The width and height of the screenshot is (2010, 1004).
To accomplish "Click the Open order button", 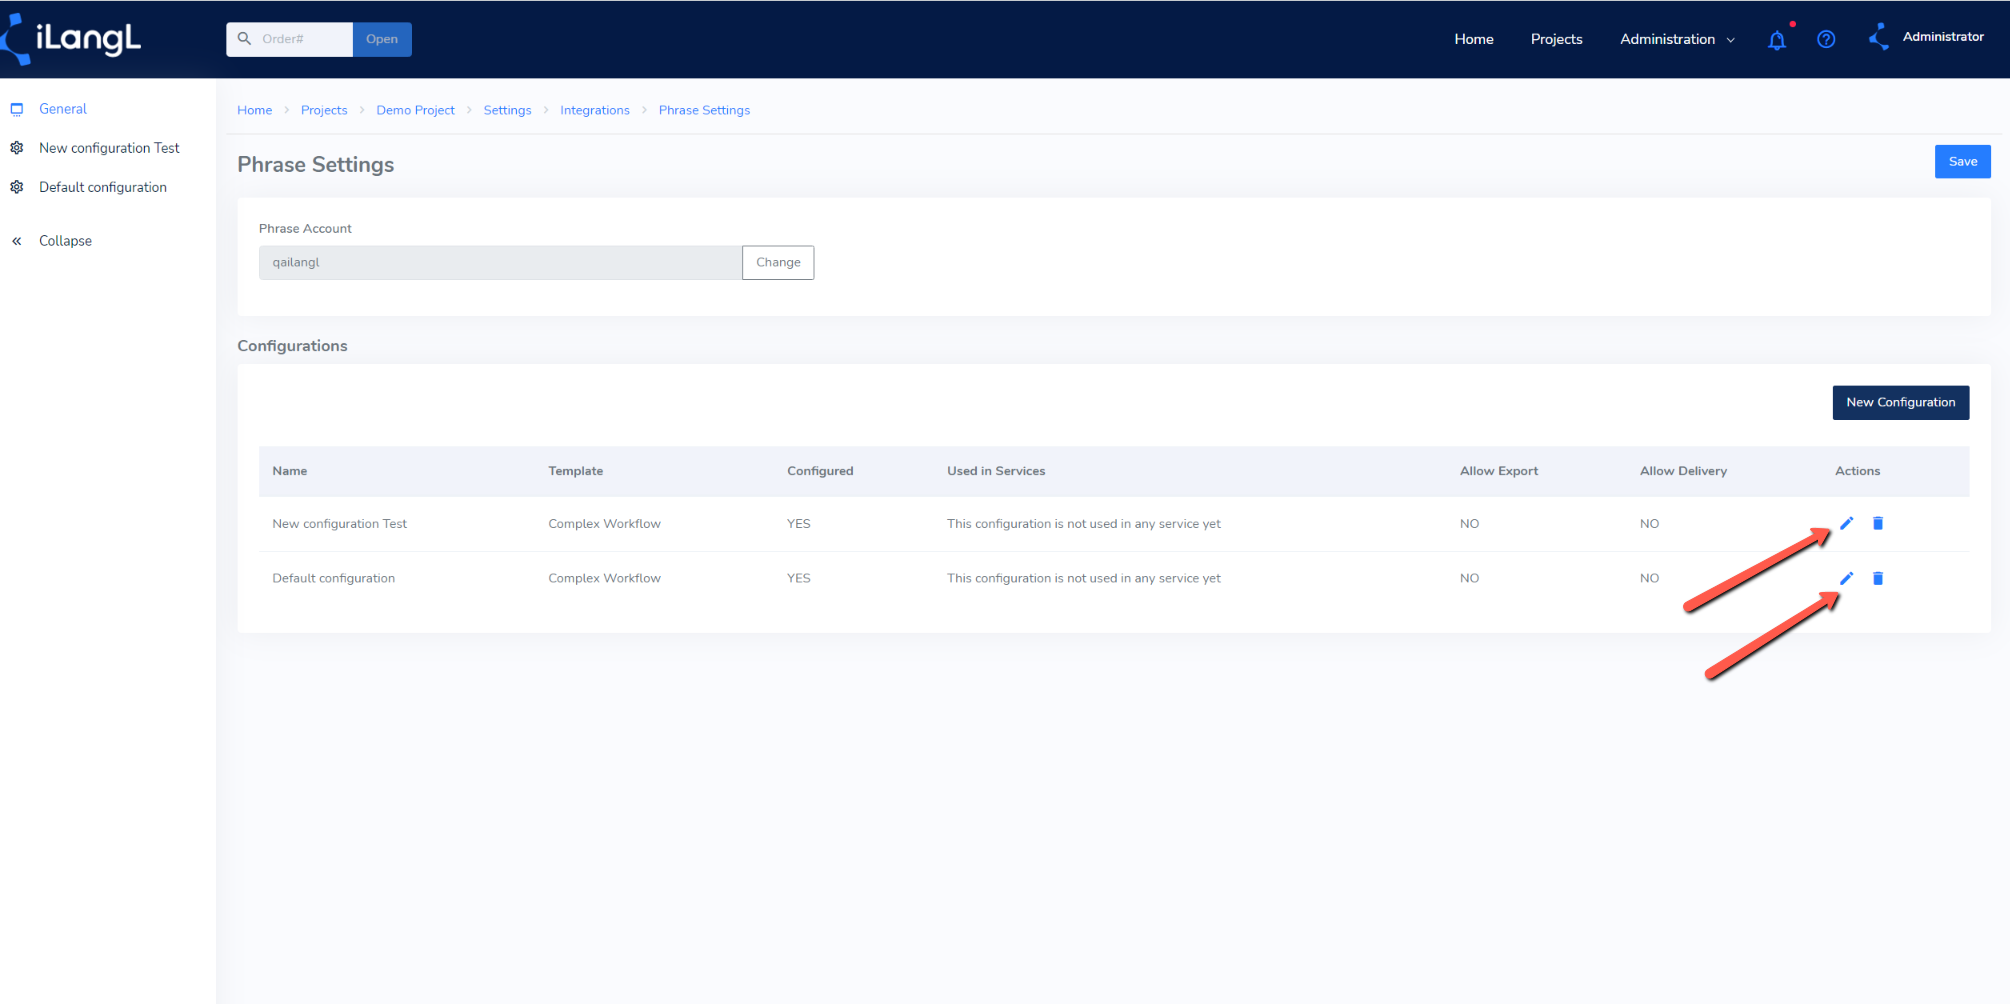I will pyautogui.click(x=382, y=39).
